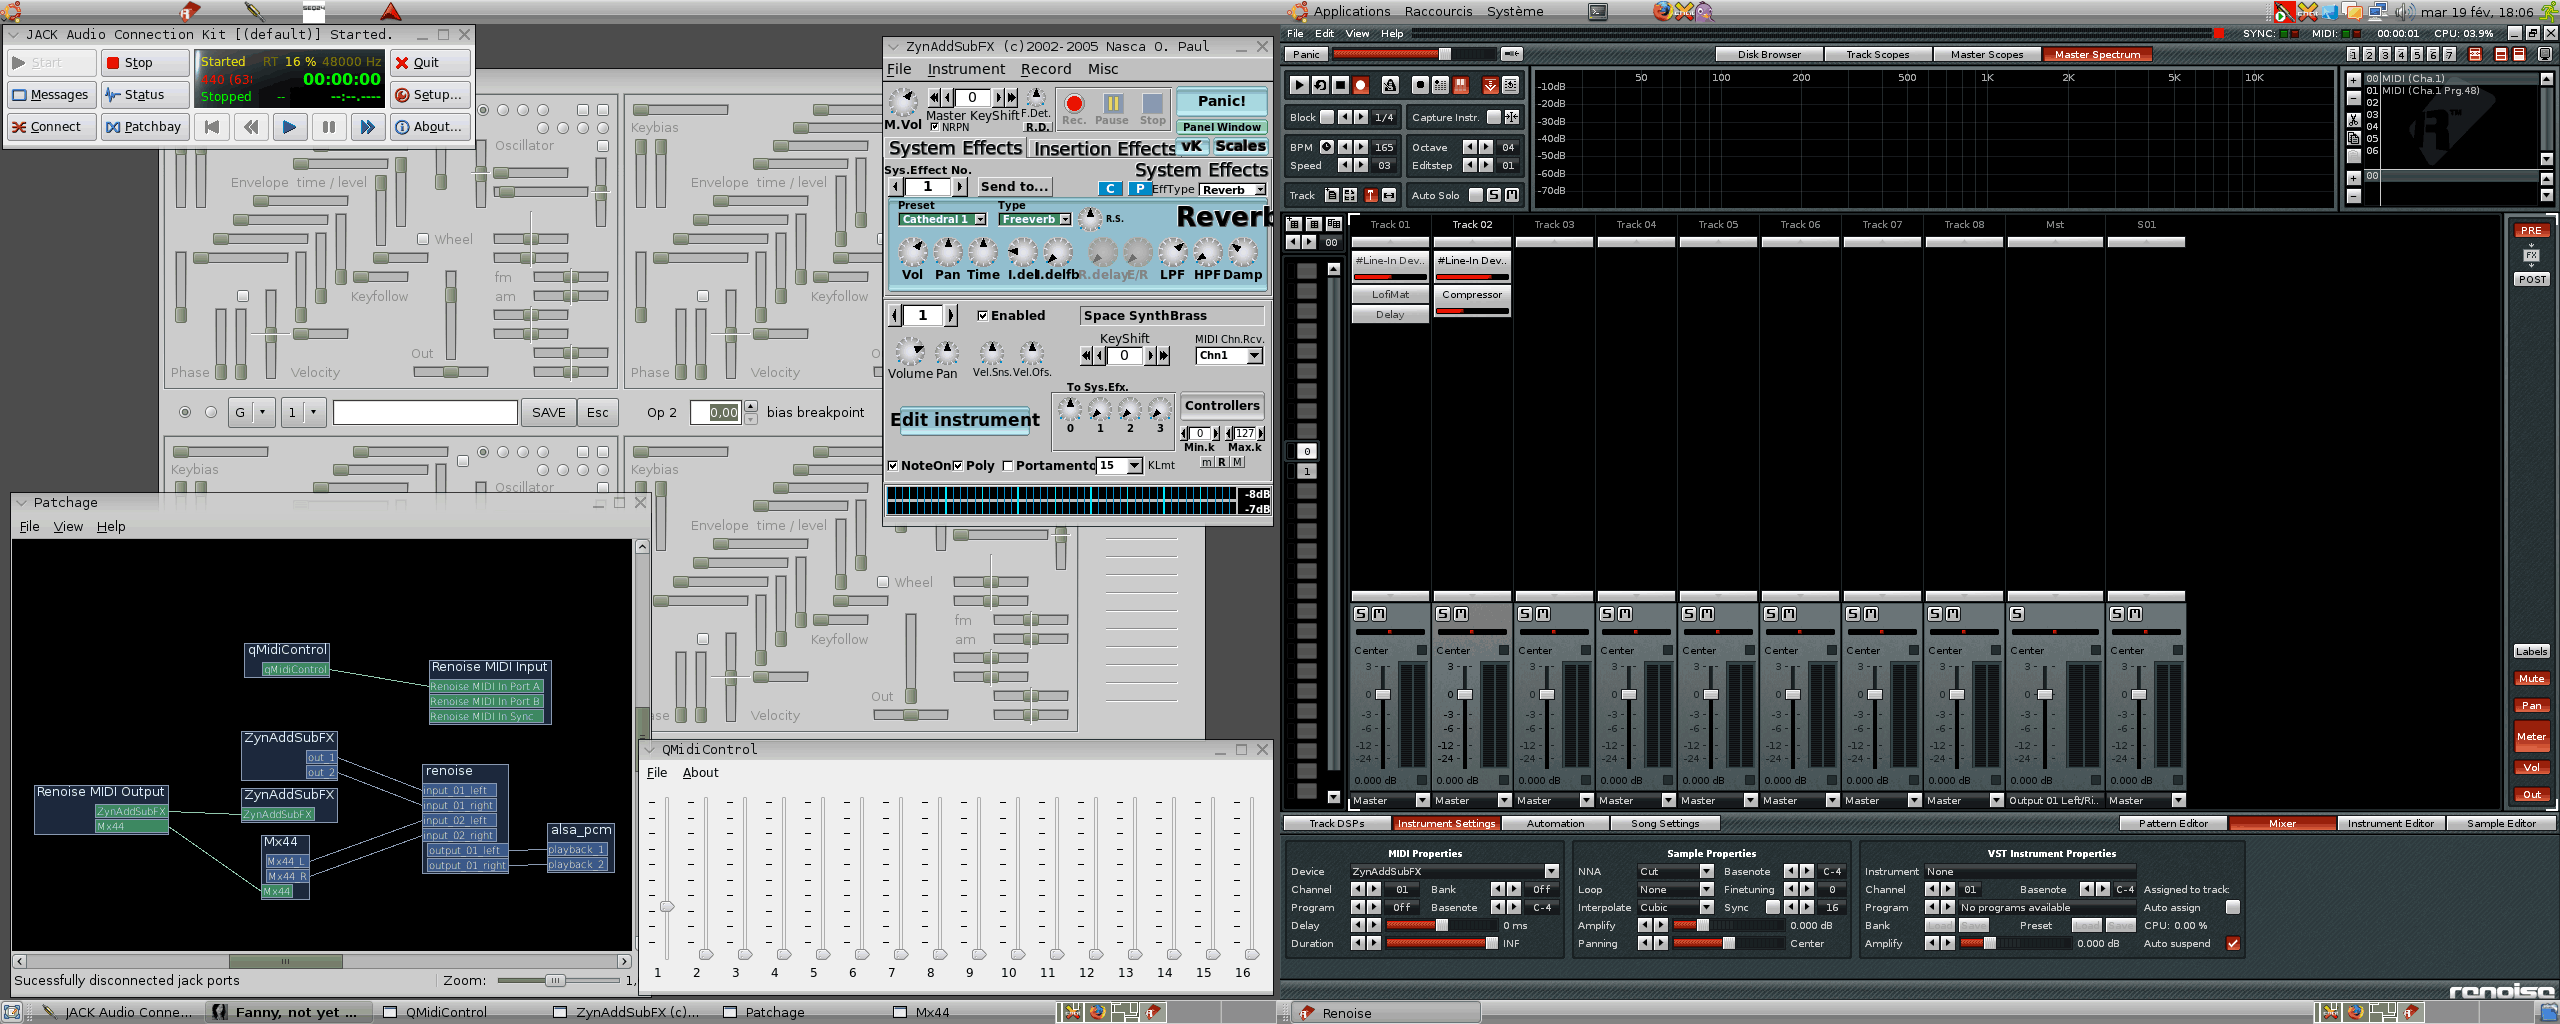This screenshot has width=2560, height=1024.
Task: Click the Patchbay button in JACK
Action: pyautogui.click(x=144, y=127)
